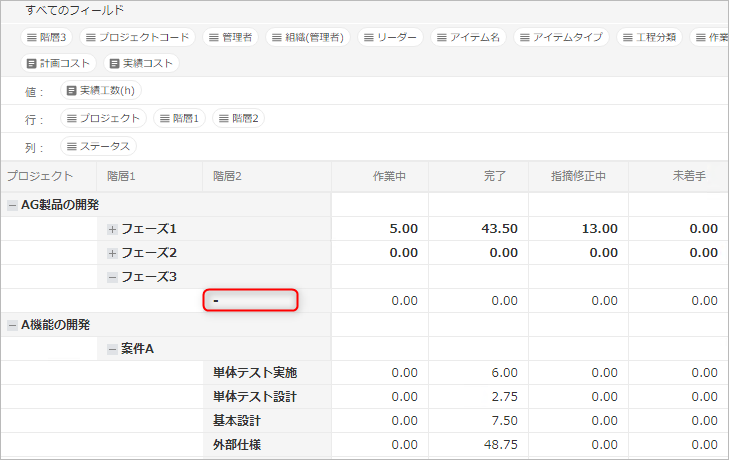Click the 完了 column header
The height and width of the screenshot is (460, 729).
click(494, 176)
